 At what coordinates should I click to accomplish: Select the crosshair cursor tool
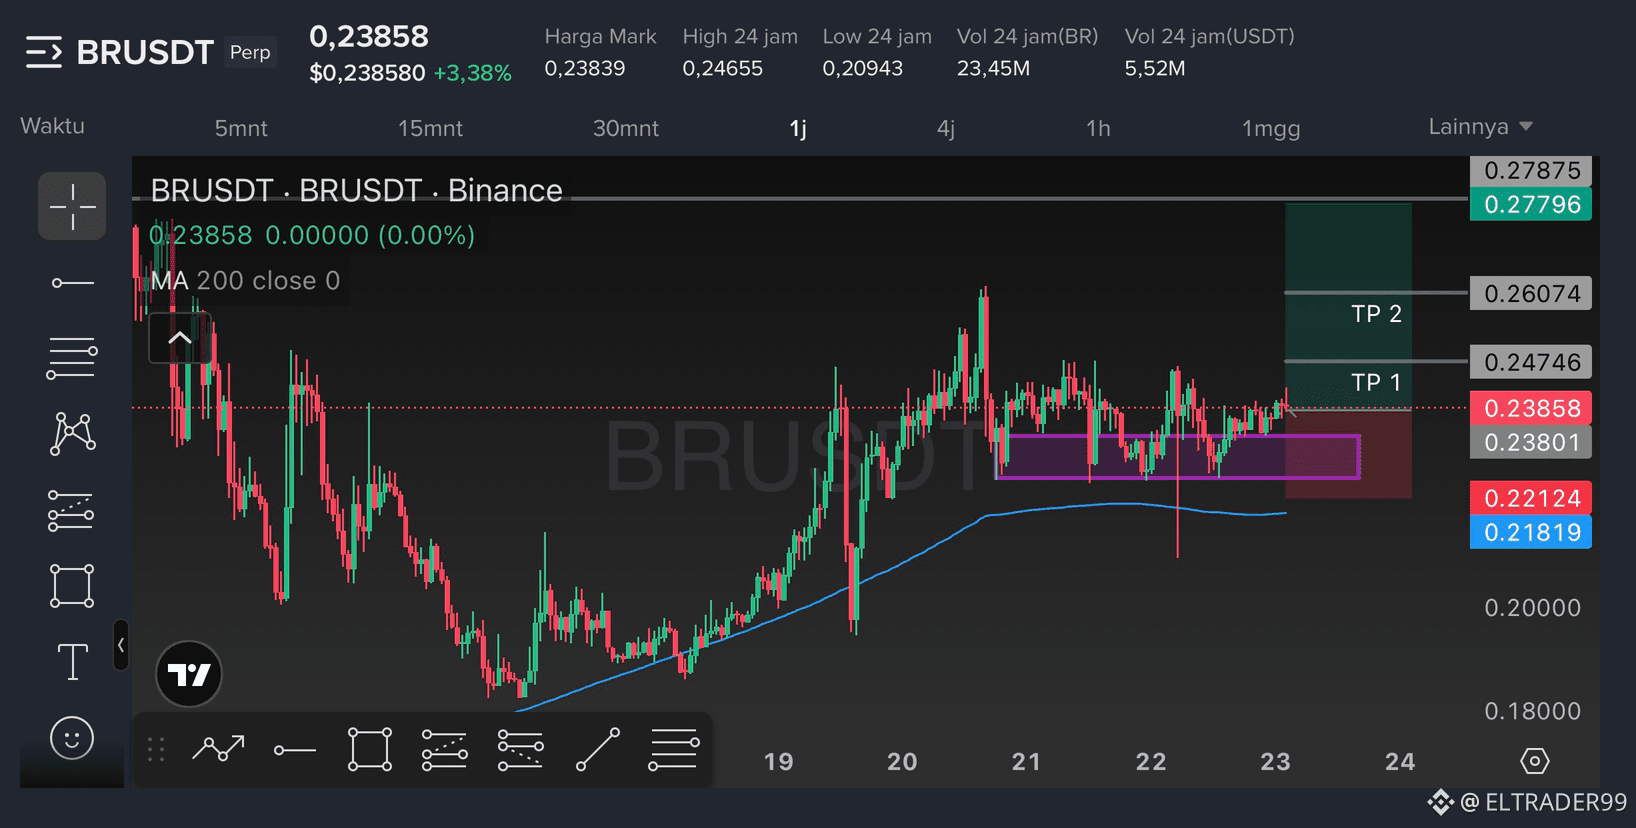tap(72, 206)
